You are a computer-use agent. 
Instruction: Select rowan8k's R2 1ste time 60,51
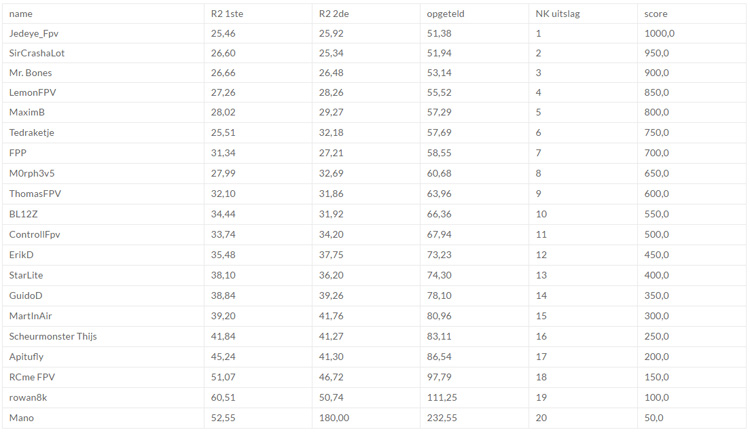click(x=223, y=397)
